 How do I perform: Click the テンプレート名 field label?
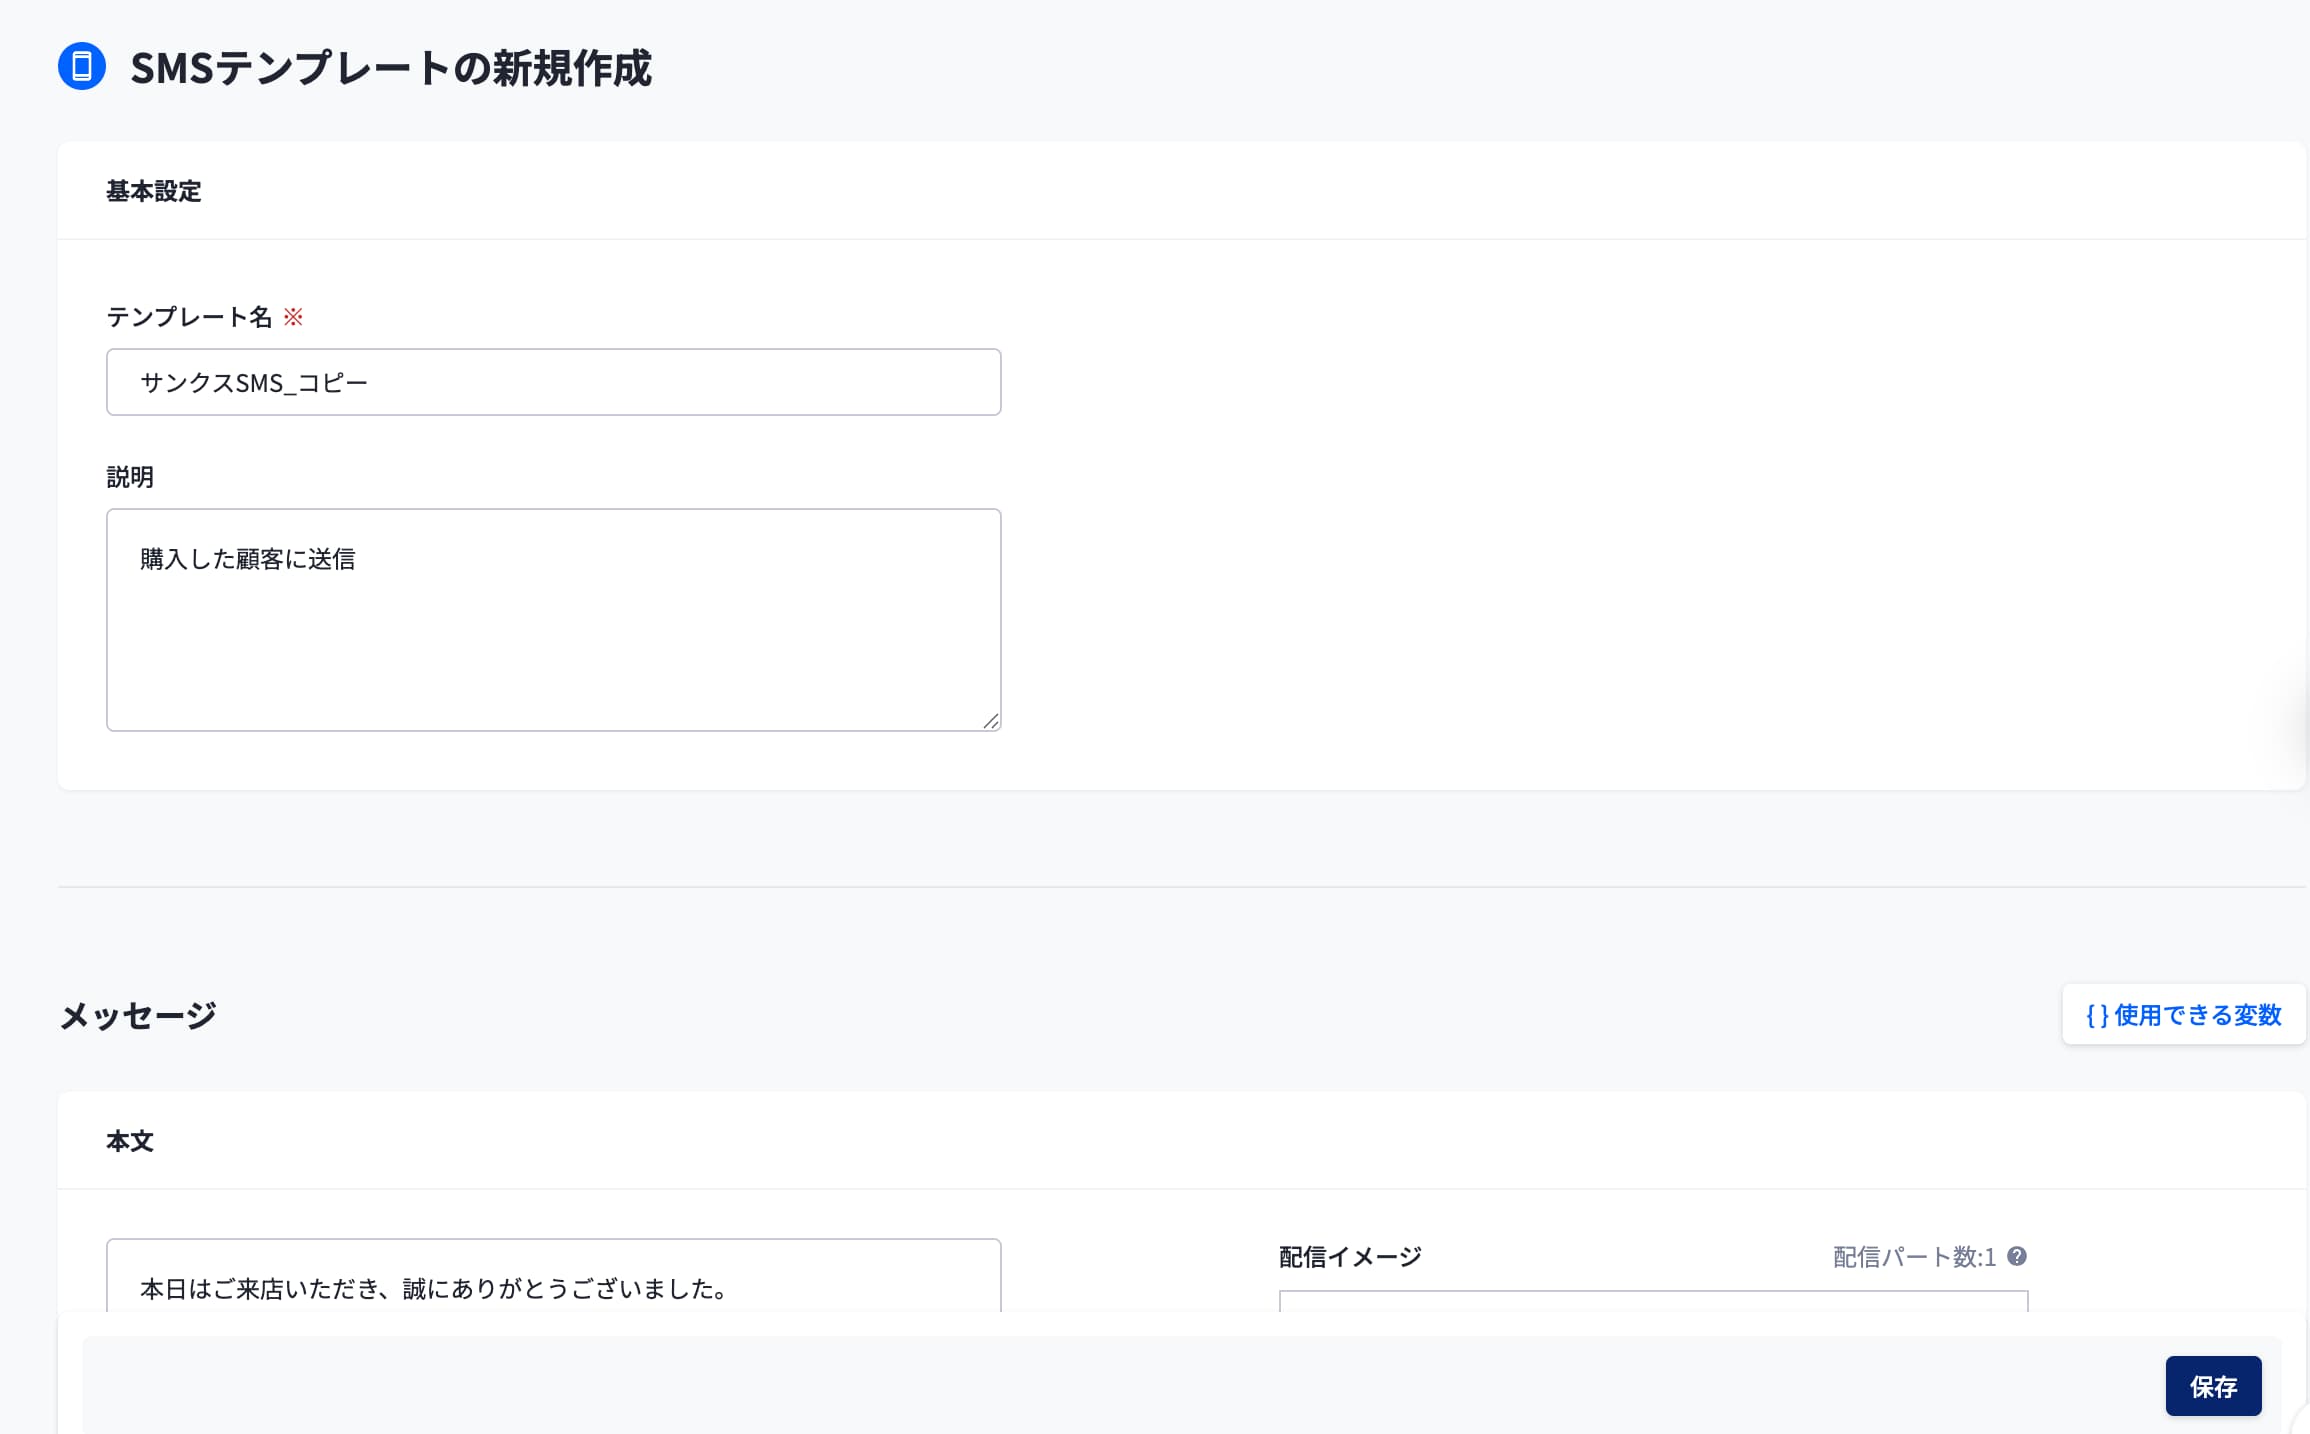coord(189,317)
